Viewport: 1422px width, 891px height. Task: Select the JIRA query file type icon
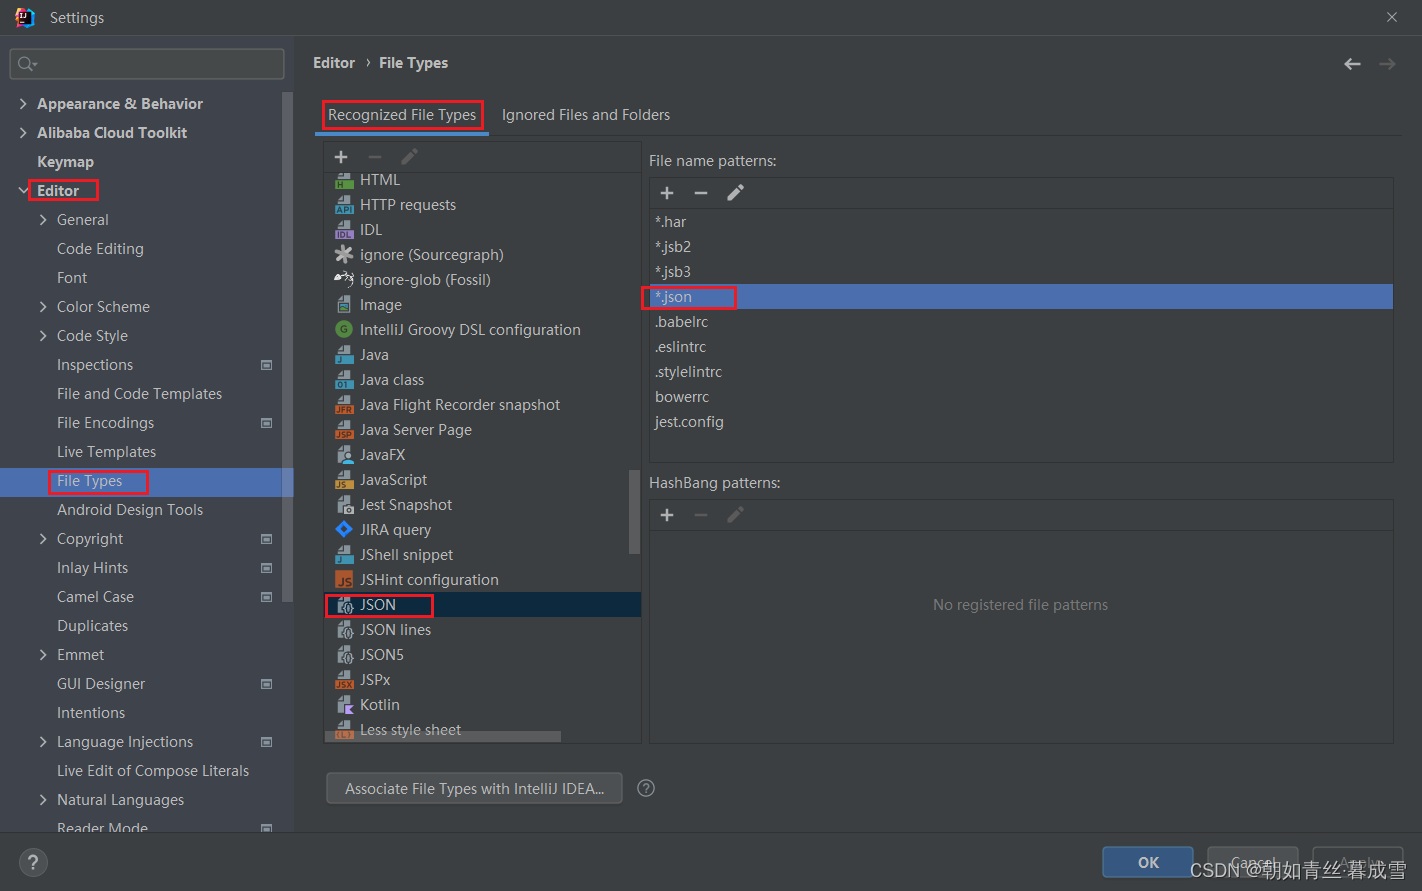pos(344,530)
